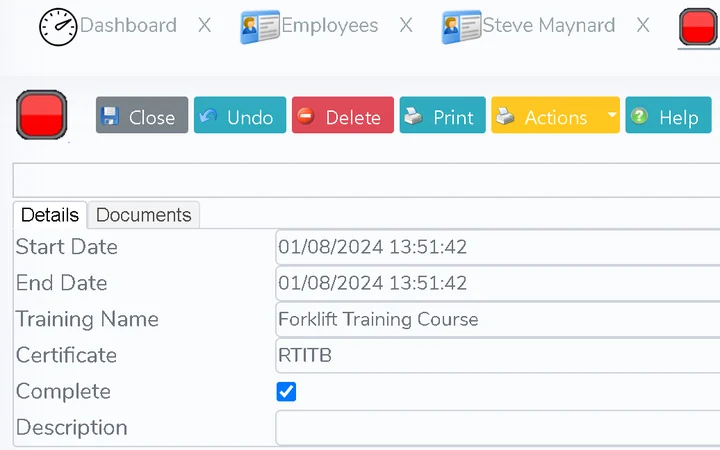Screen dimensions: 720x450
Task: Click the Undo button
Action: [x=240, y=115]
